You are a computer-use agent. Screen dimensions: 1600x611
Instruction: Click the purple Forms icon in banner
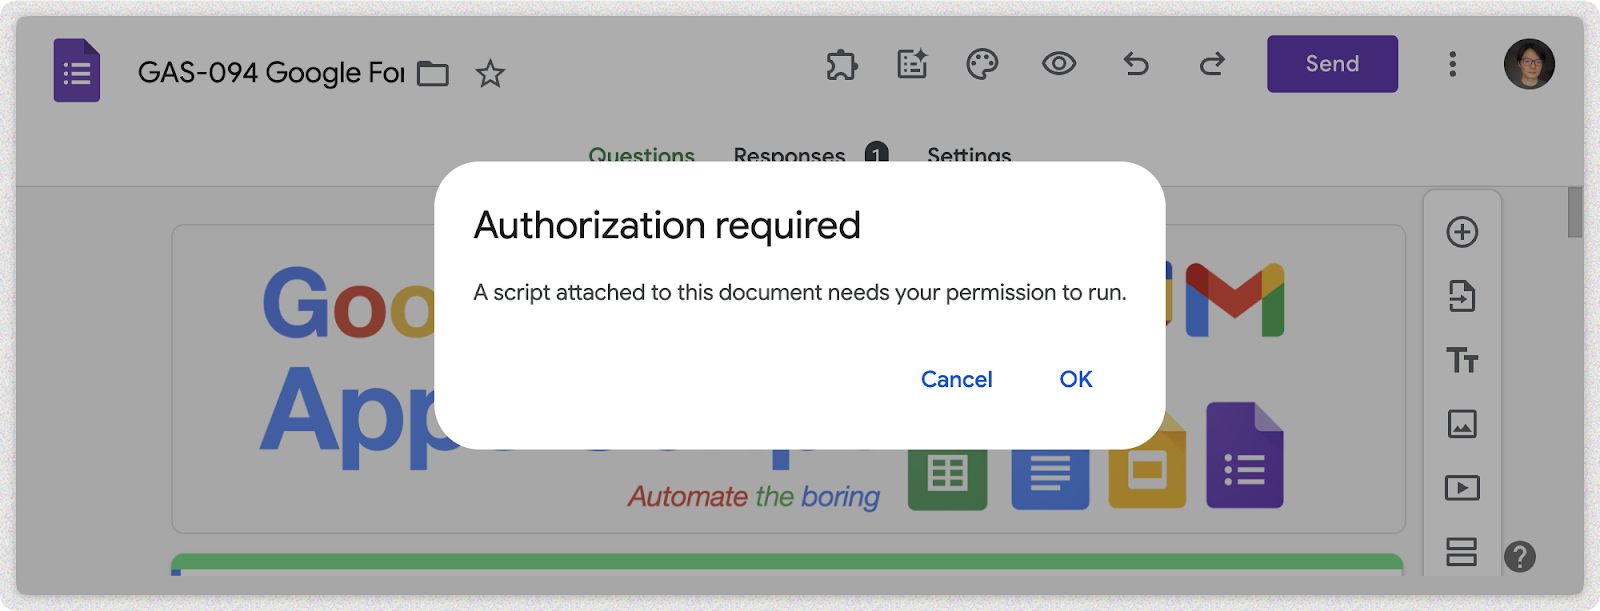(1245, 455)
